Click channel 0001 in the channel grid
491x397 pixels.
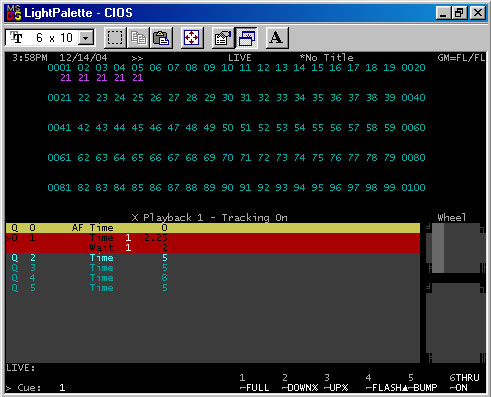pos(59,68)
